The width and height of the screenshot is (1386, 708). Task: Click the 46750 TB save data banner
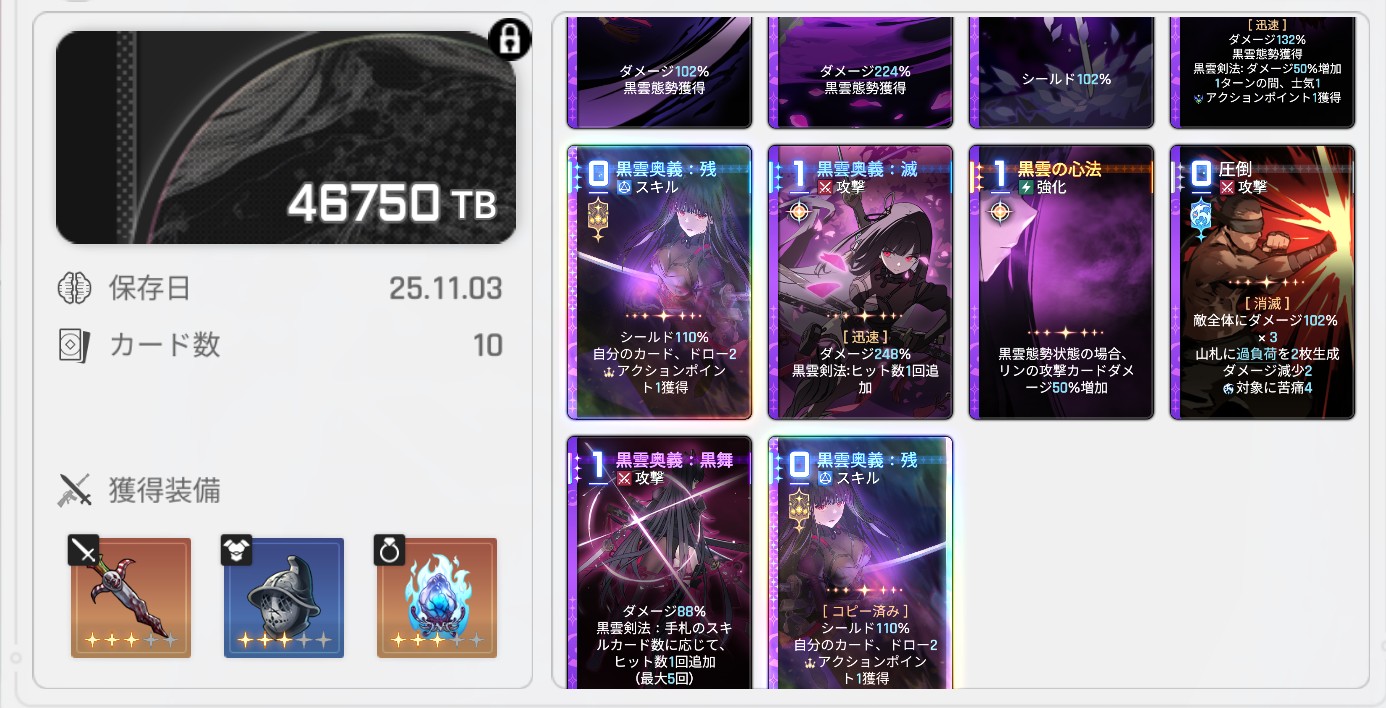tap(286, 137)
